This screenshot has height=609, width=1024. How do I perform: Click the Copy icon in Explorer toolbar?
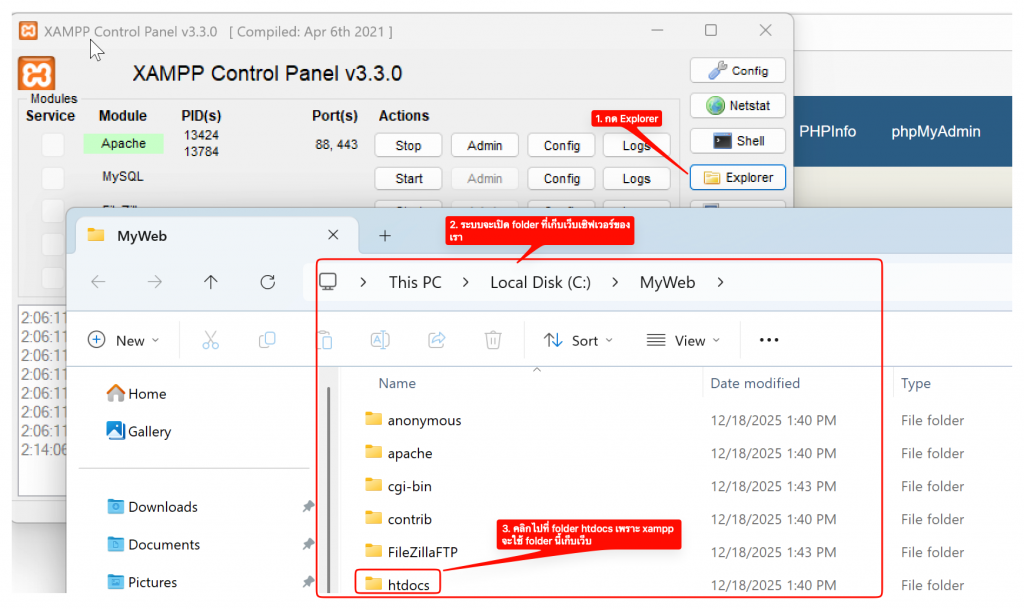coord(267,340)
